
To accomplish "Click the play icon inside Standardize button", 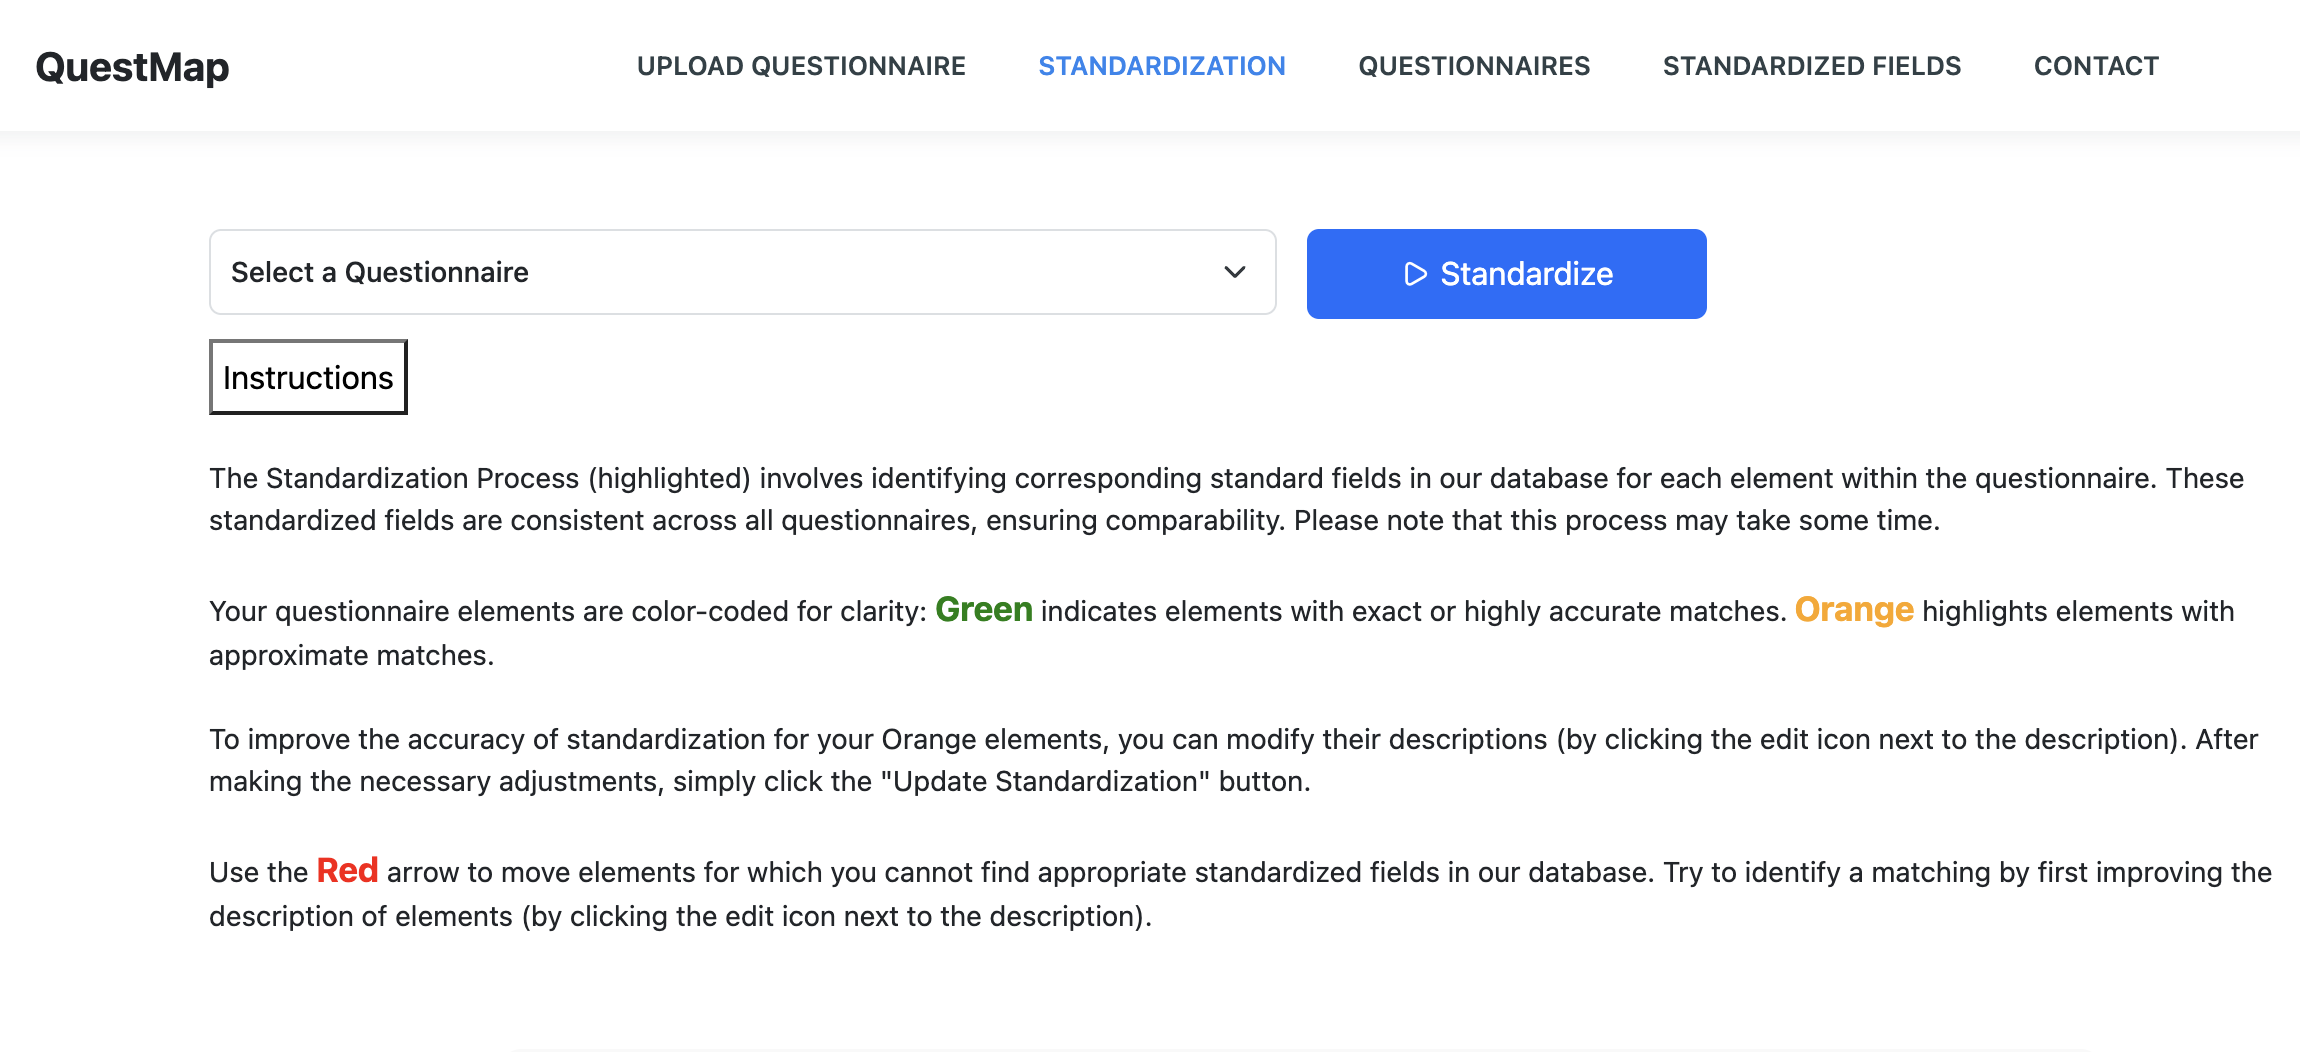I will pyautogui.click(x=1415, y=274).
